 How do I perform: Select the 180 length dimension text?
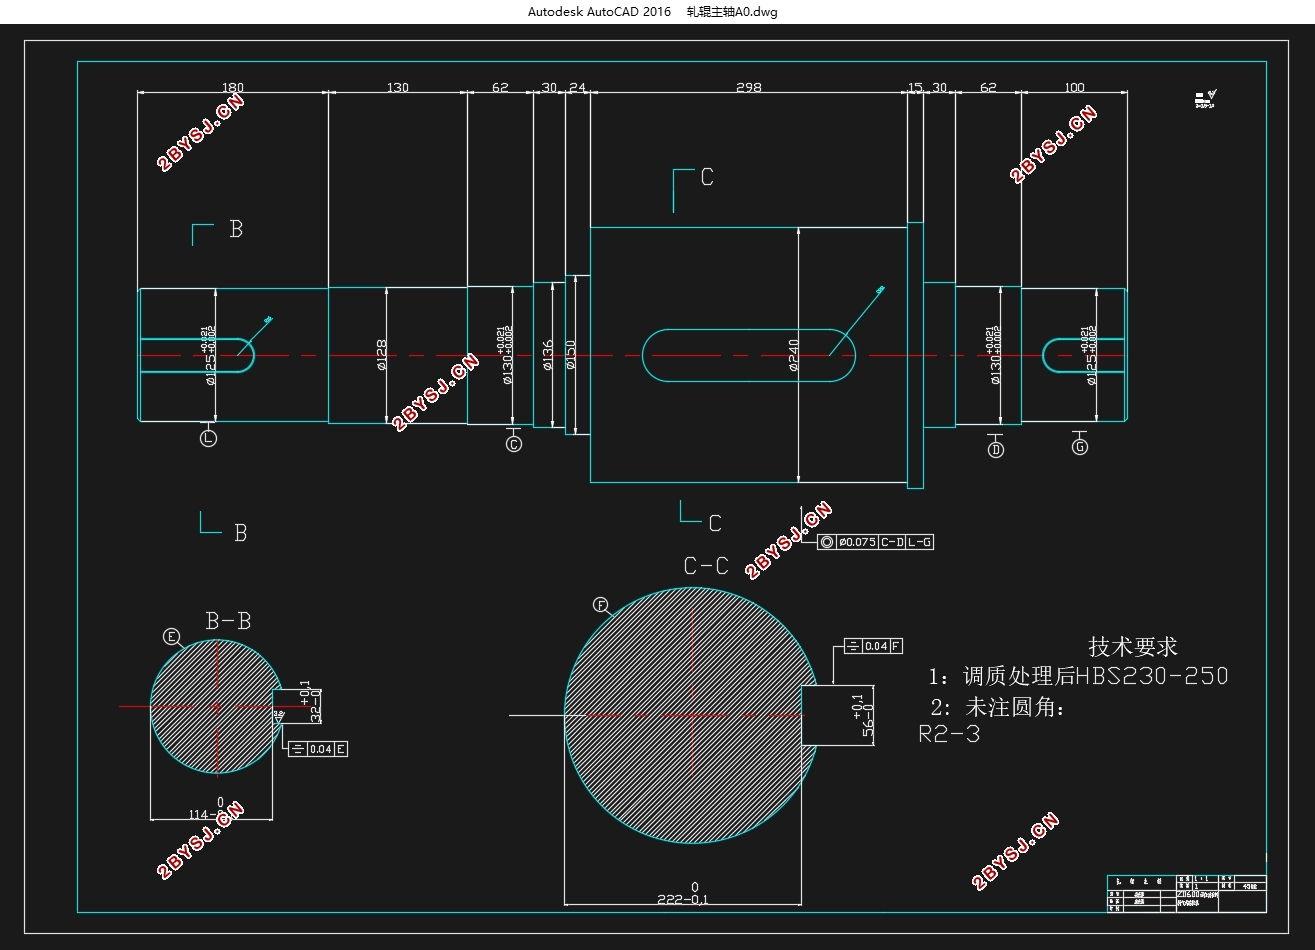[x=232, y=88]
